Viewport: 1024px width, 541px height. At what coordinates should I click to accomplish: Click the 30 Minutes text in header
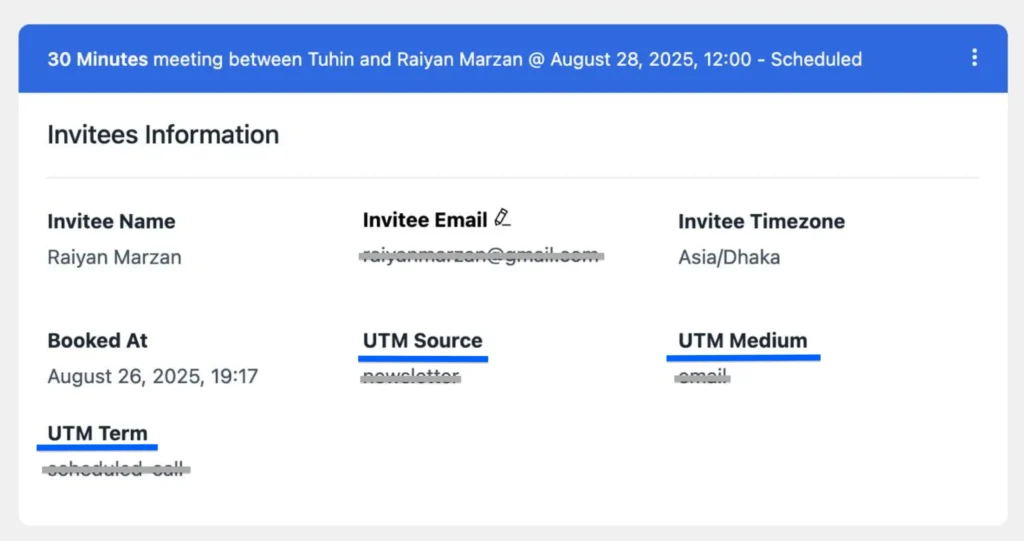(x=98, y=59)
